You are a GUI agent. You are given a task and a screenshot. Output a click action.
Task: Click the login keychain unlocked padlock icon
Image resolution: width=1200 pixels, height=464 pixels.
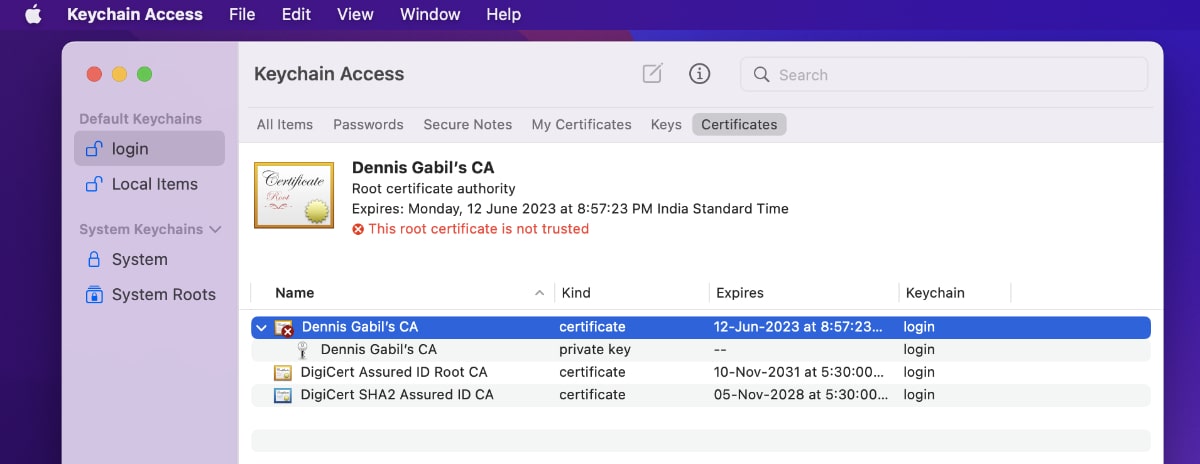pos(94,149)
